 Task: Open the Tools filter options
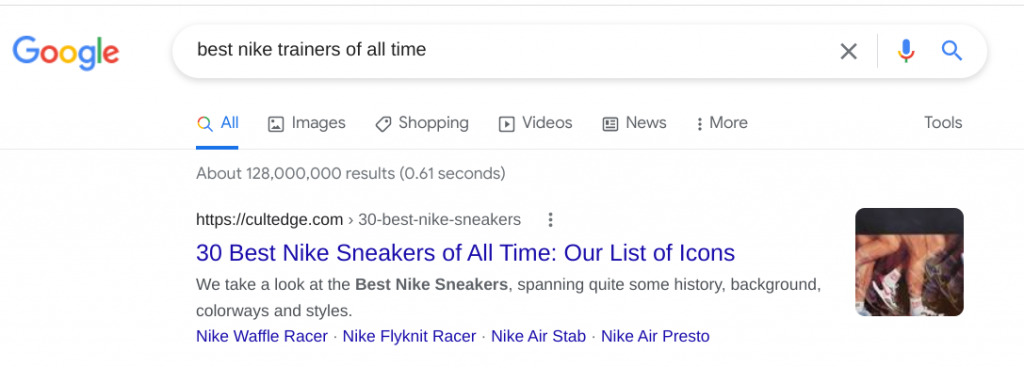pyautogui.click(x=943, y=123)
